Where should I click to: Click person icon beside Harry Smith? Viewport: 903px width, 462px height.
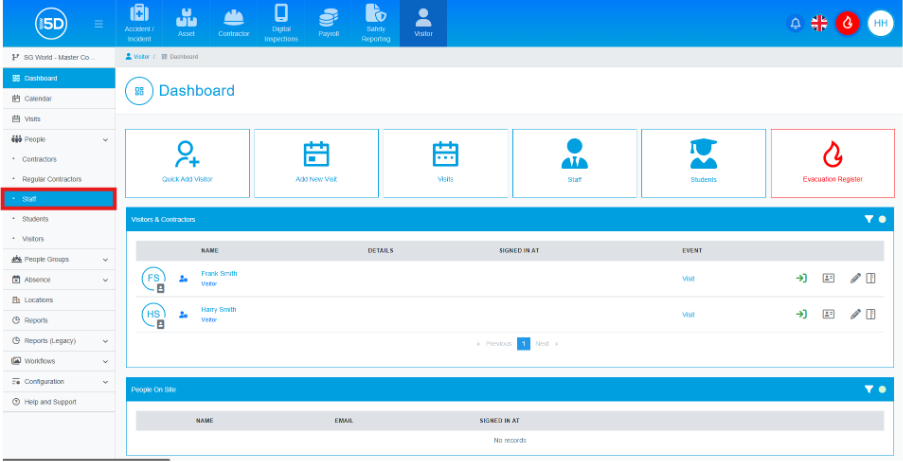pos(183,315)
